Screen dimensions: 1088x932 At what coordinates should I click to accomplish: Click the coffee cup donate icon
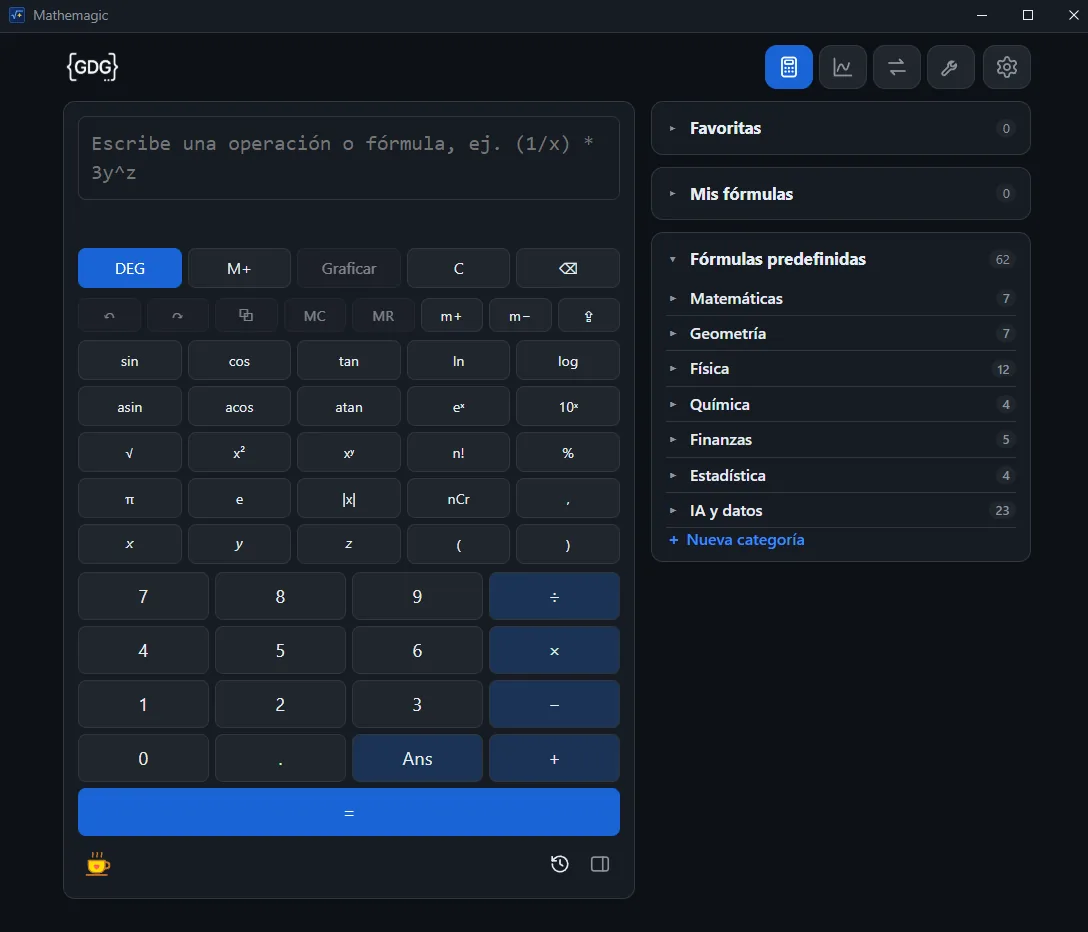(98, 864)
